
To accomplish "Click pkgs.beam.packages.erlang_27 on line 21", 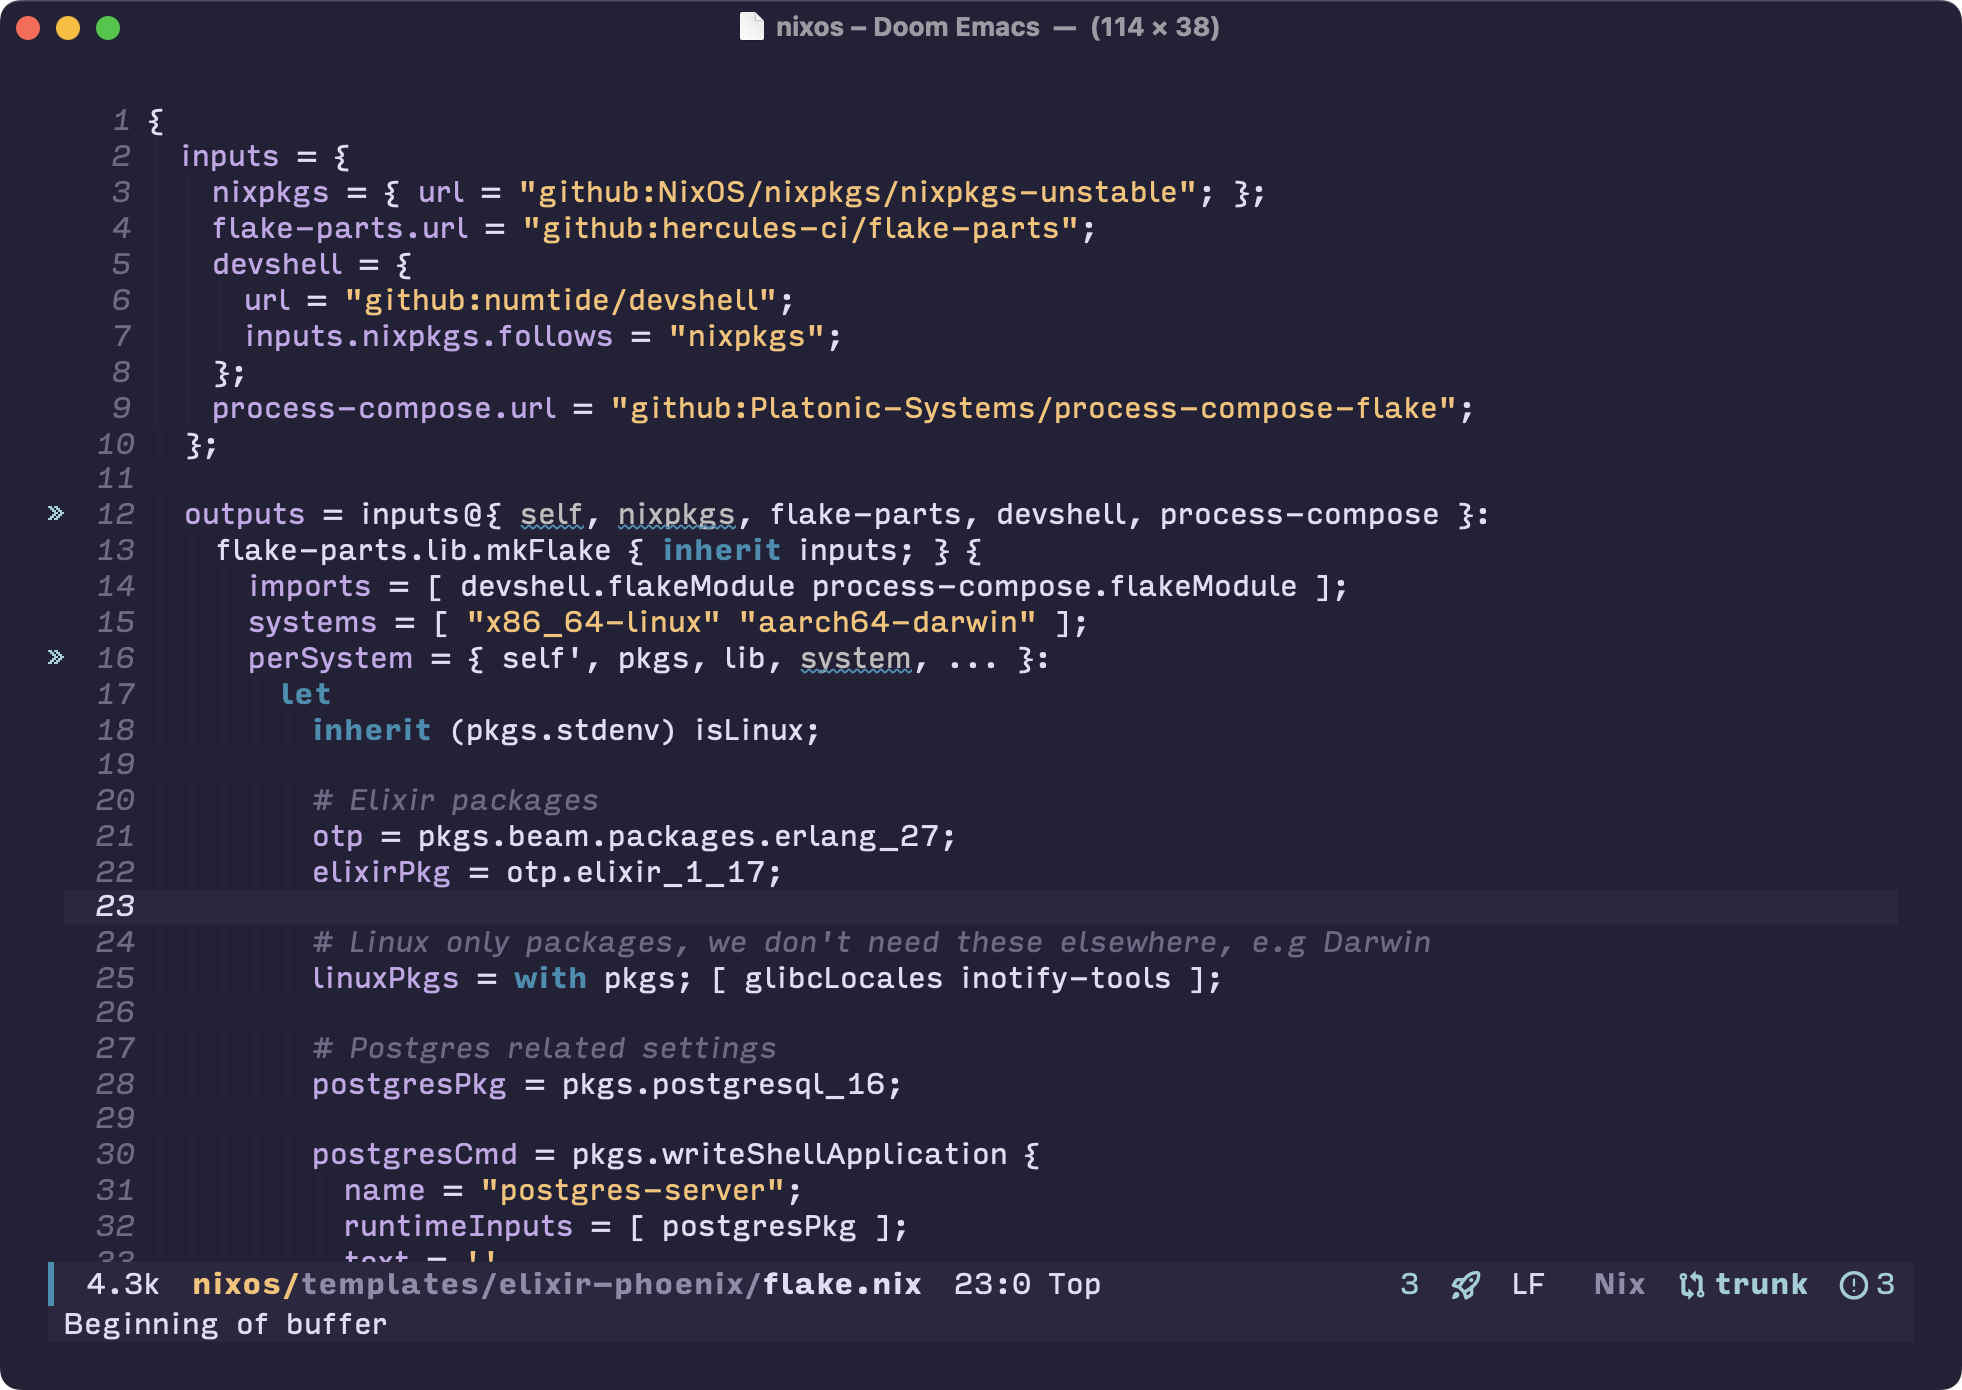I will click(x=678, y=837).
